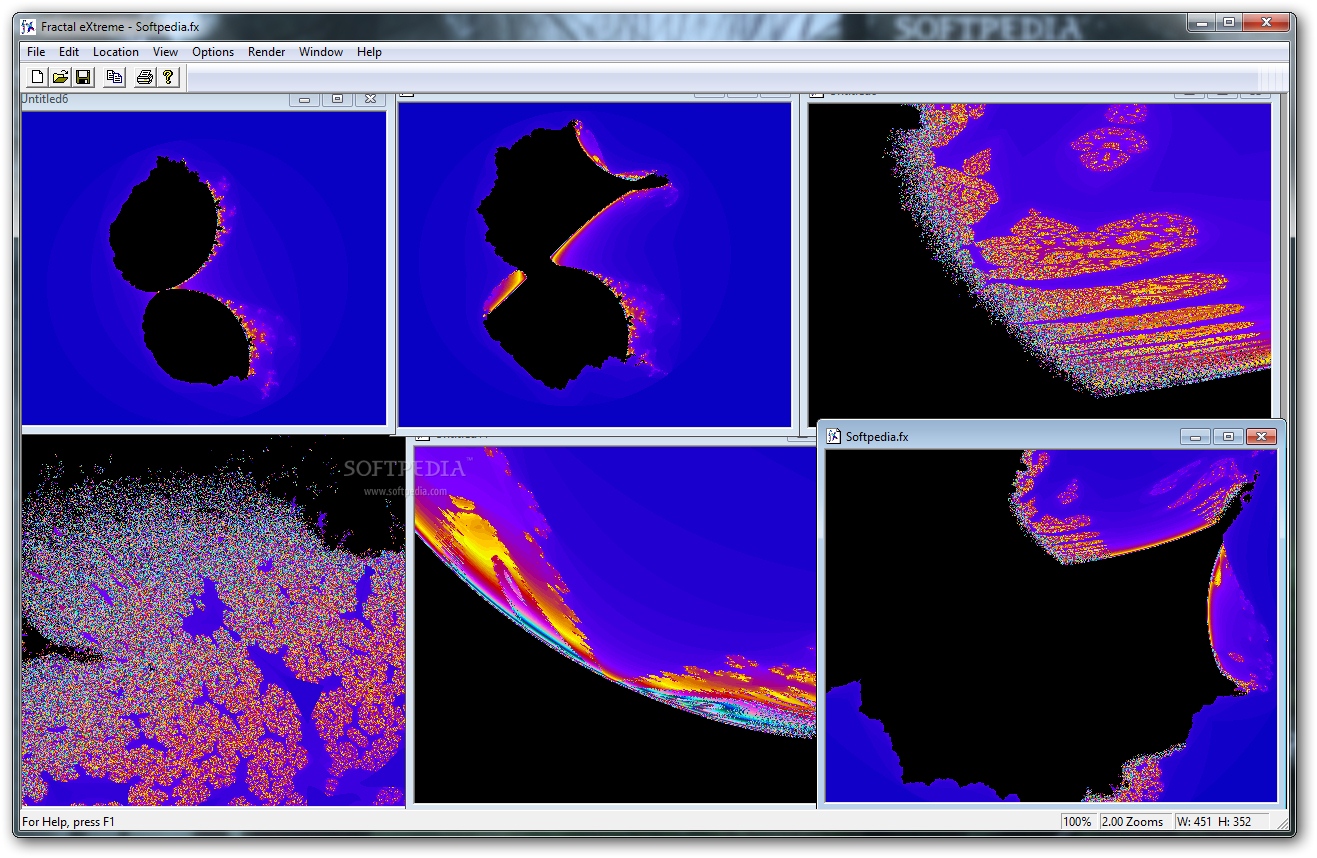Maximize the Softpedia.fx child window
The width and height of the screenshot is (1317, 858).
[1228, 436]
